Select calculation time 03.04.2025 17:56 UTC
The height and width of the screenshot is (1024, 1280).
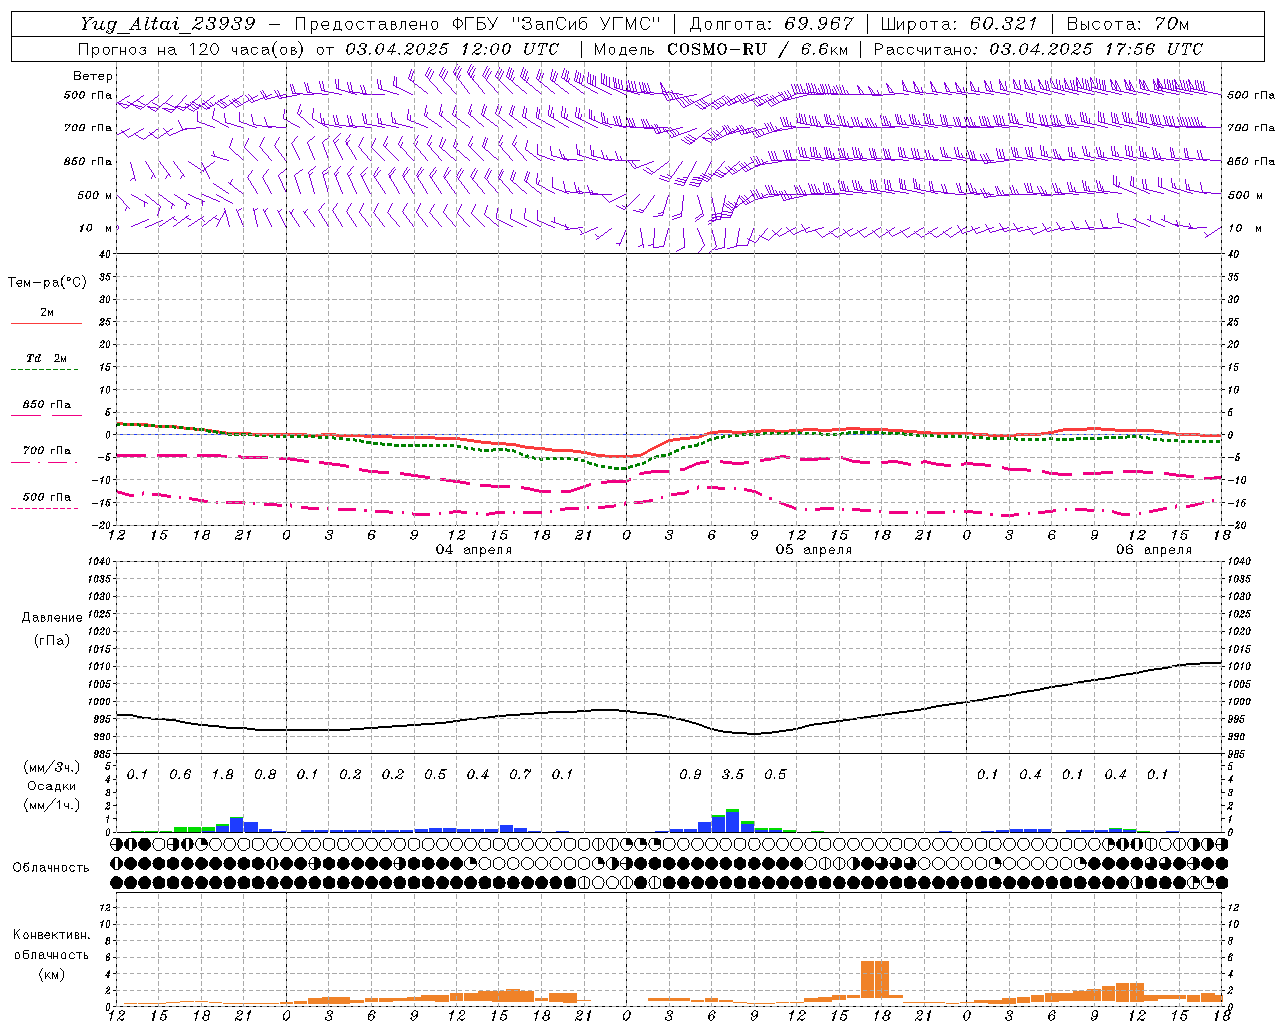(x=1096, y=49)
